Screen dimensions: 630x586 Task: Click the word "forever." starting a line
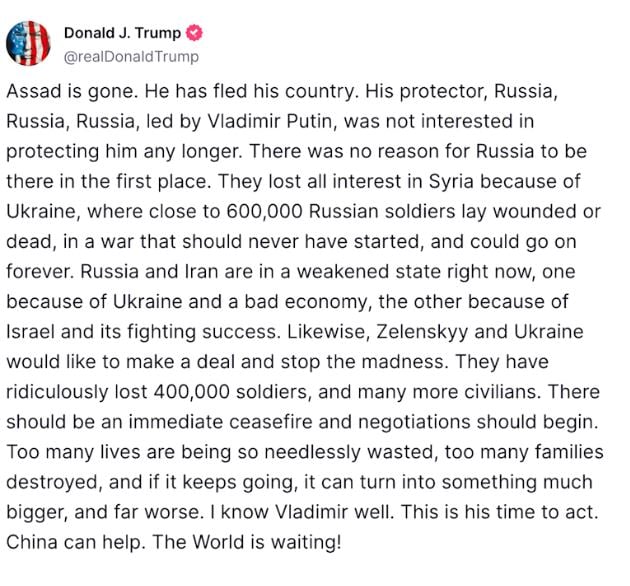coord(40,272)
